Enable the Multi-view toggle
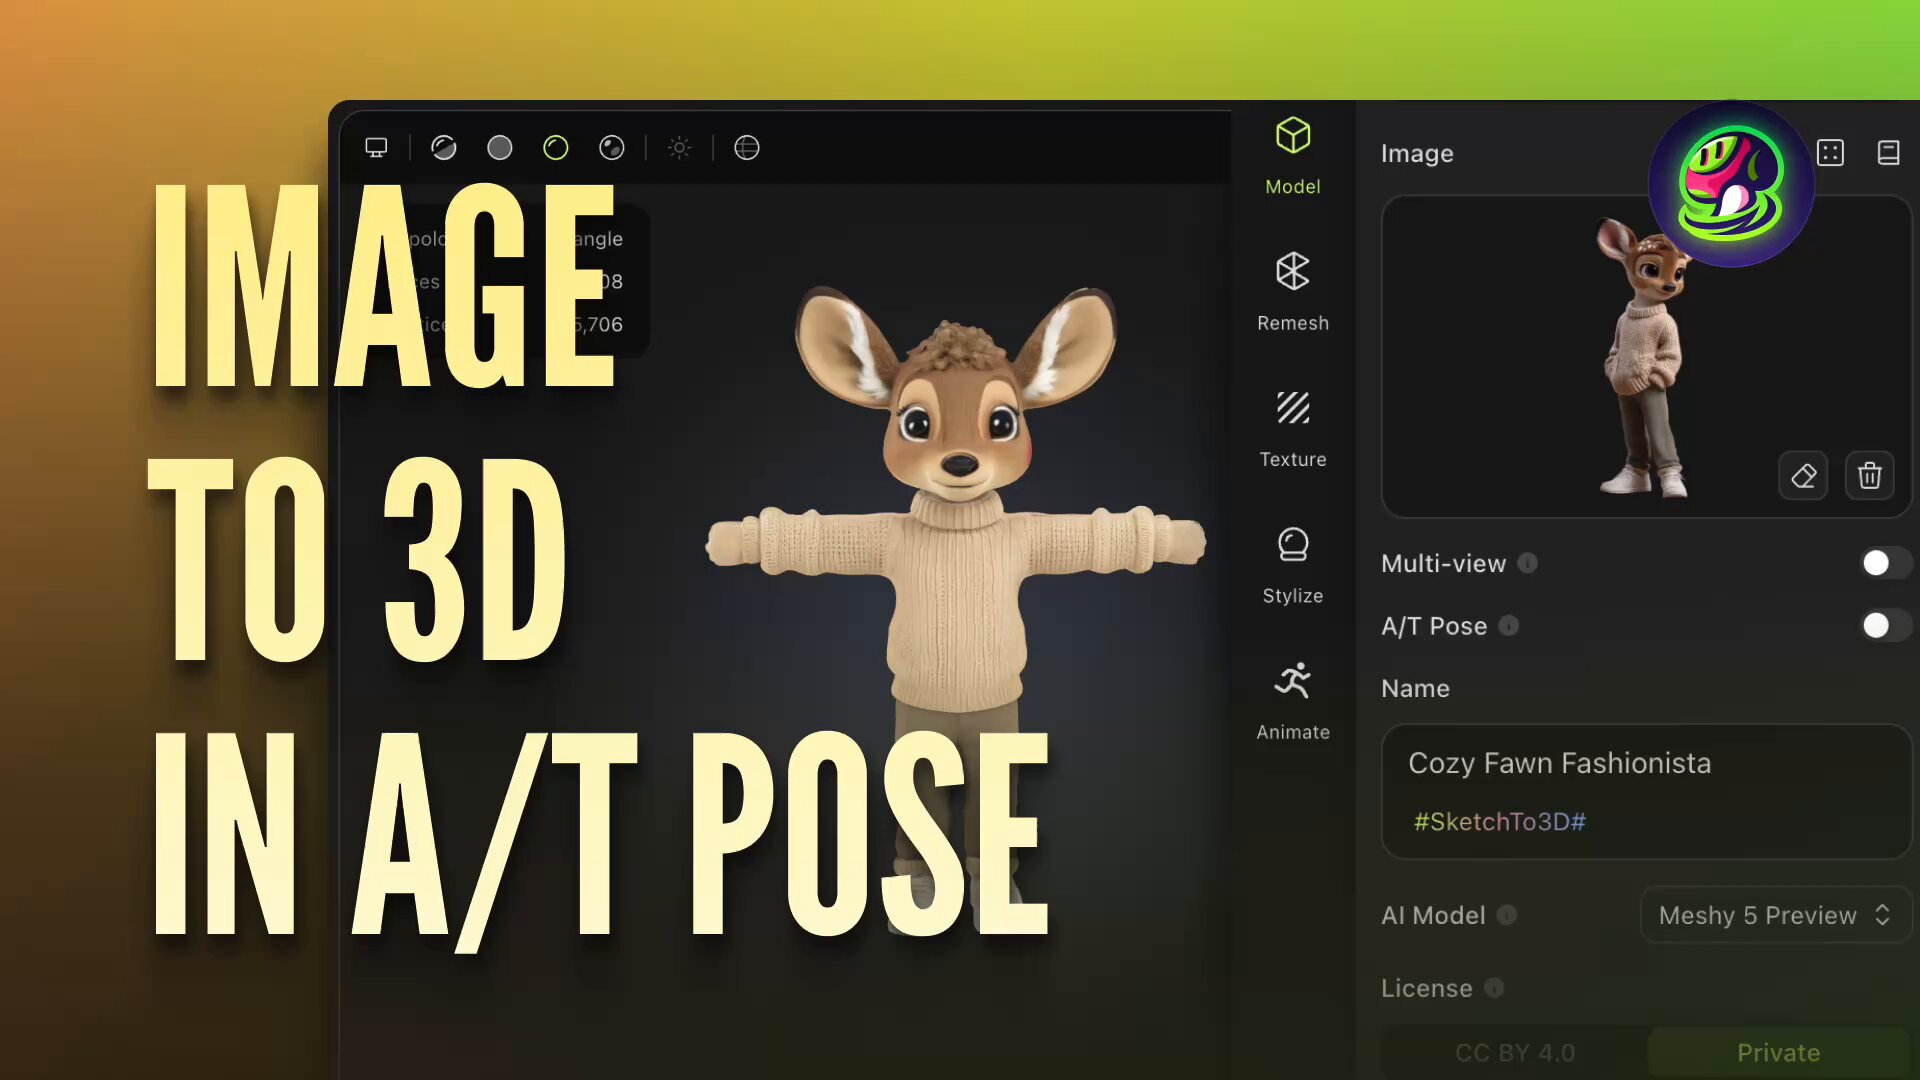1920x1080 pixels. click(1884, 563)
